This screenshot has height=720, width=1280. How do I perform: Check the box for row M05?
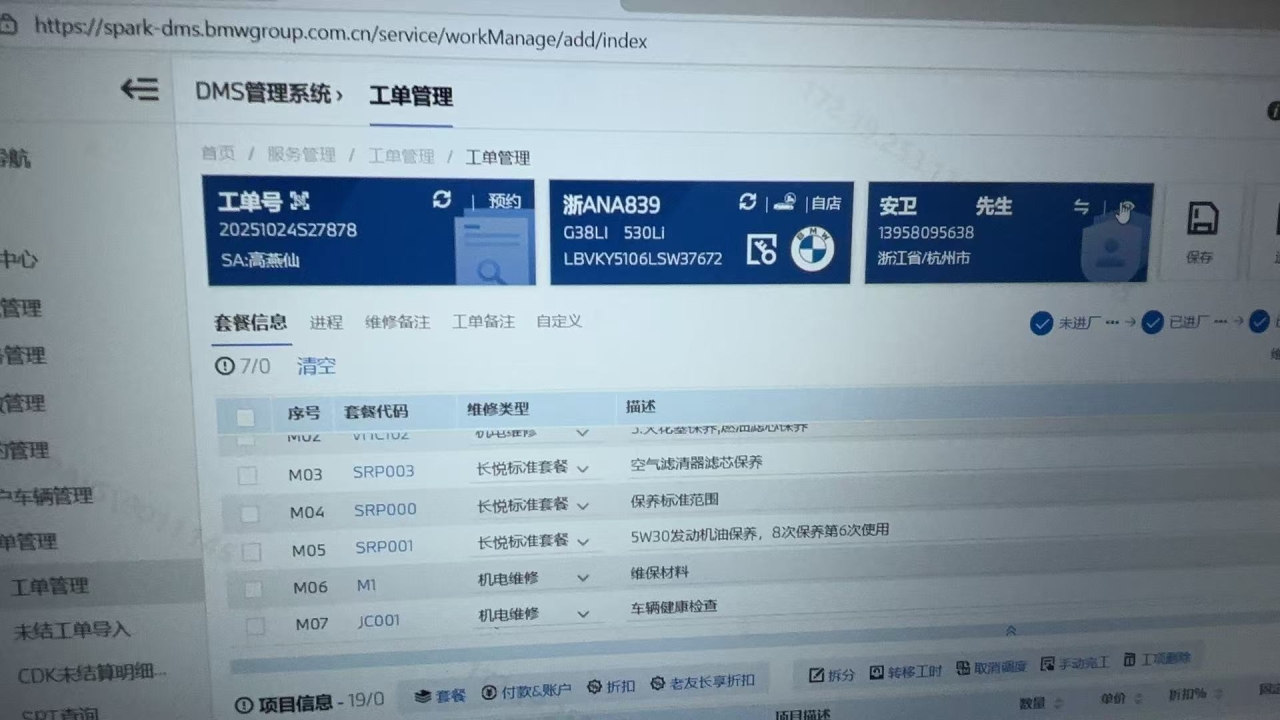tap(251, 552)
